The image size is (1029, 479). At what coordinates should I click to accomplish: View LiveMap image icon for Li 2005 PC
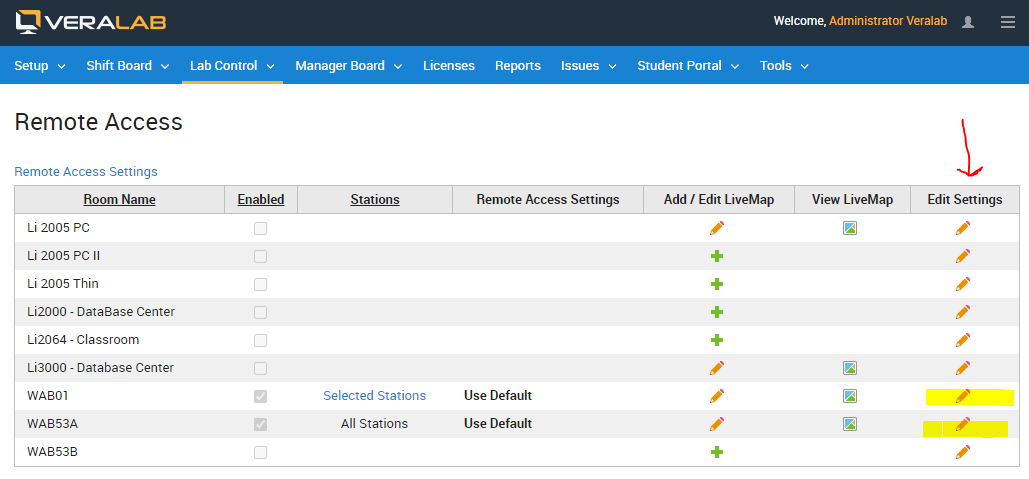[x=850, y=228]
